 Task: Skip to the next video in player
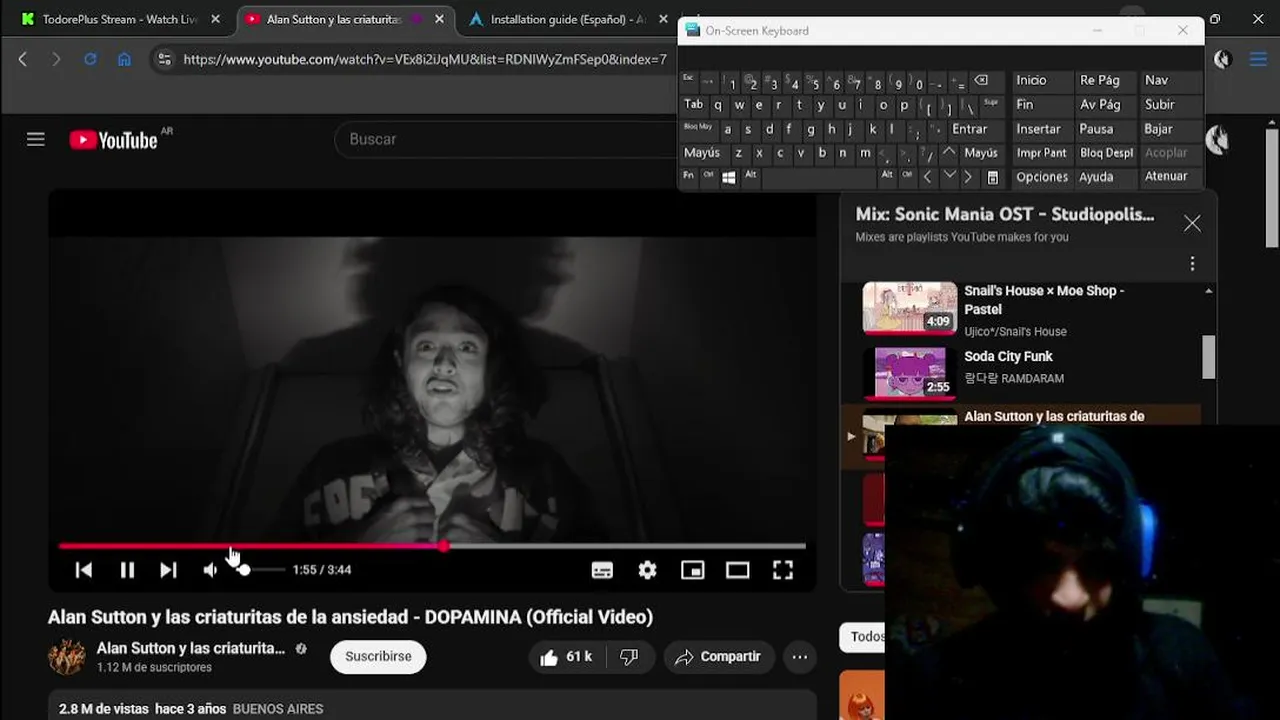(x=168, y=570)
